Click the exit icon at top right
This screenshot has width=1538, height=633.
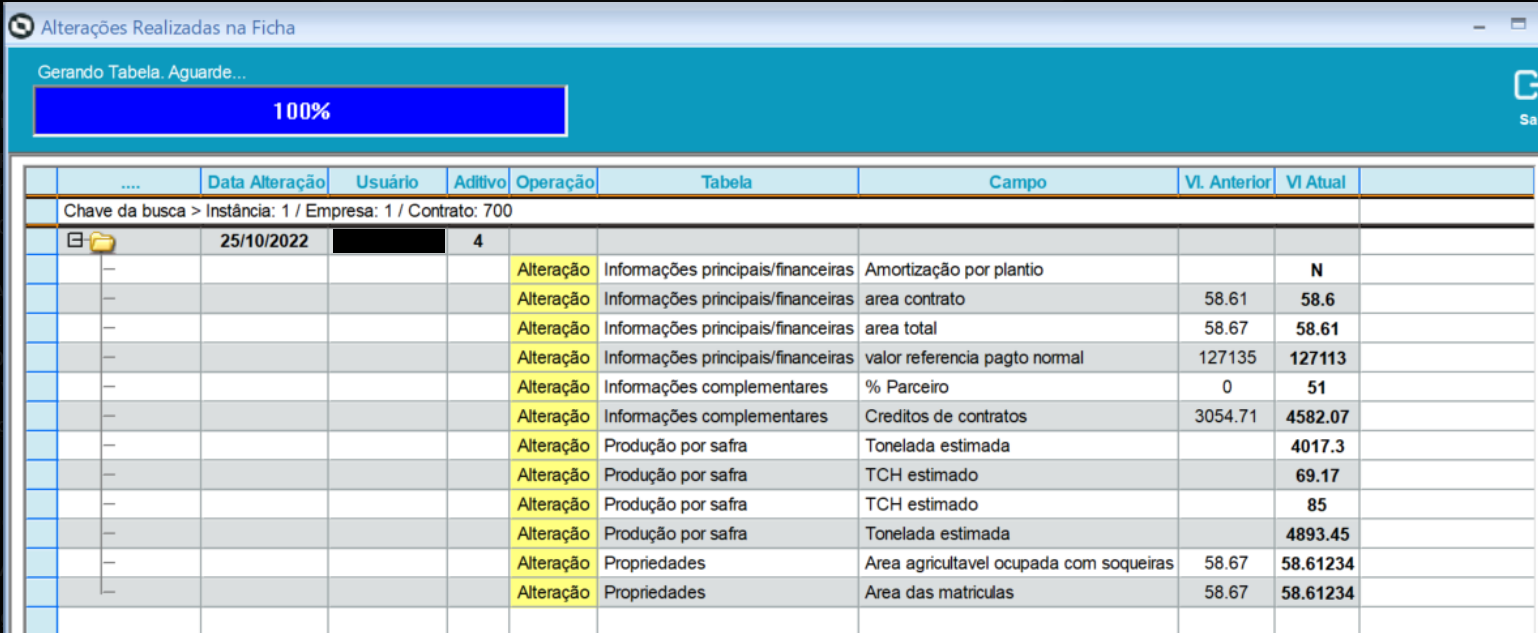[1525, 87]
